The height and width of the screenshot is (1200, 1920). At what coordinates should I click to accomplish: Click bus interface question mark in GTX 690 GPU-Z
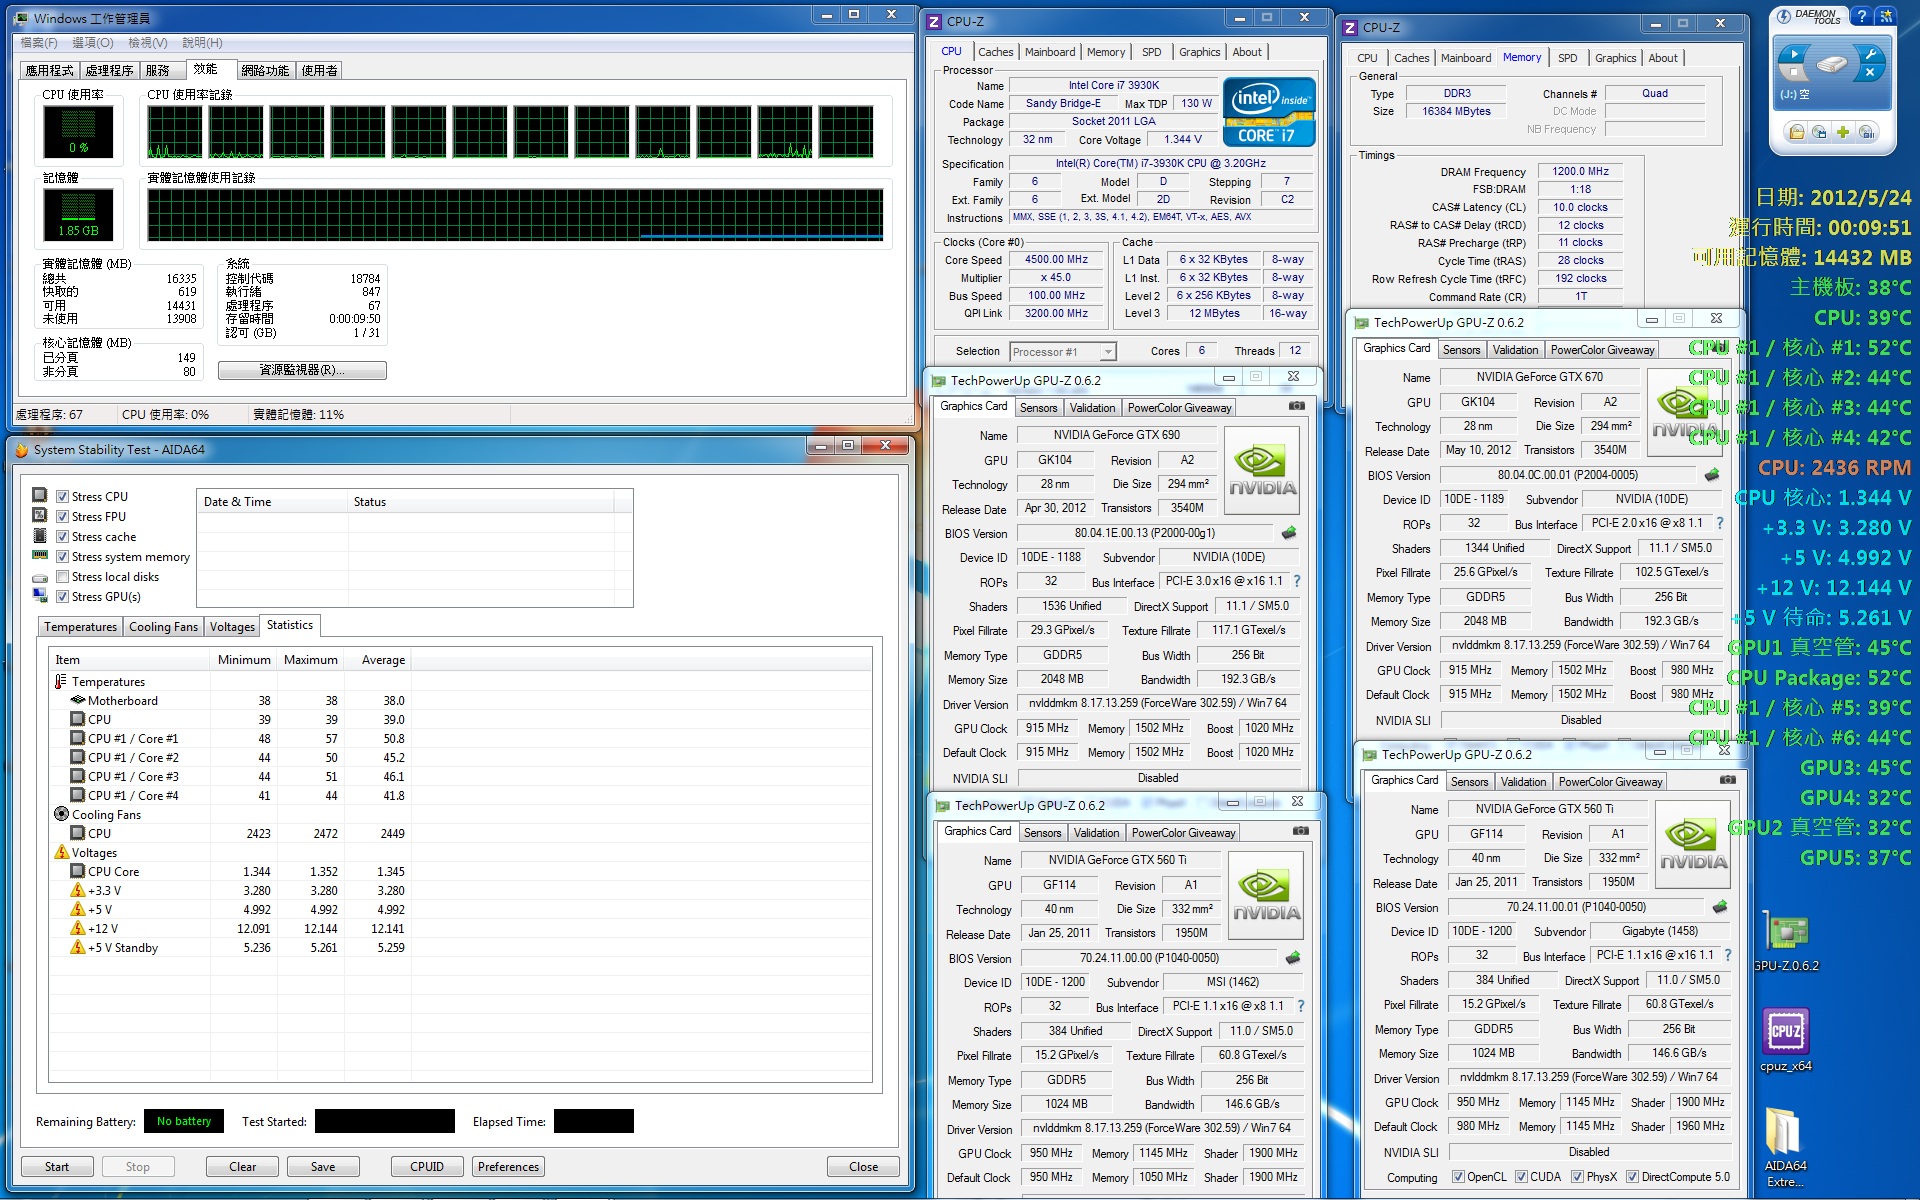point(1297,581)
